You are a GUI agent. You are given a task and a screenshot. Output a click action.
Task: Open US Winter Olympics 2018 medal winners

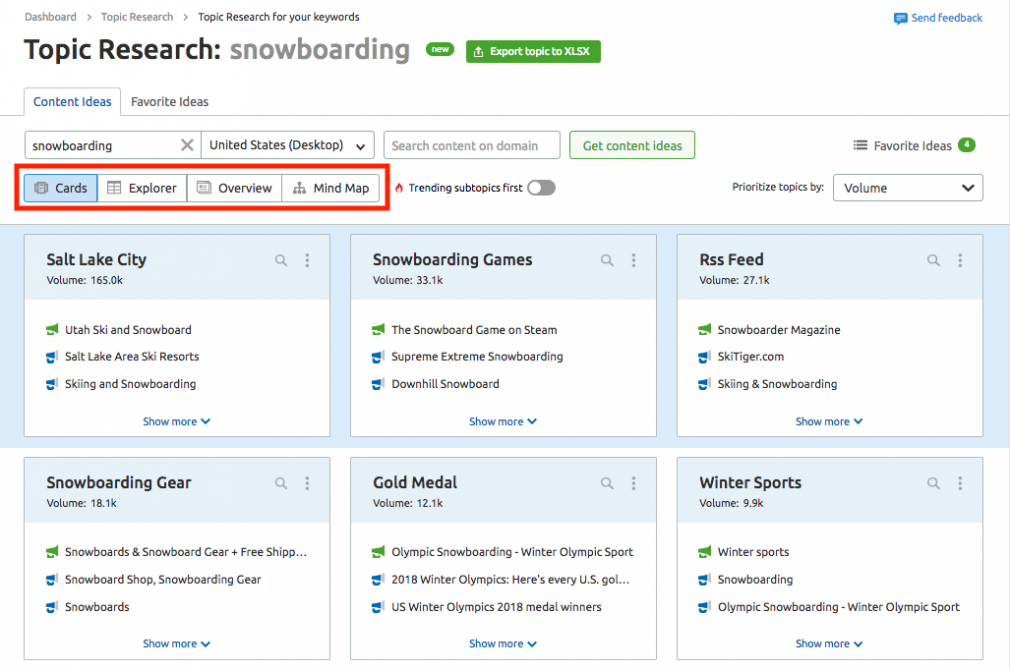click(496, 607)
